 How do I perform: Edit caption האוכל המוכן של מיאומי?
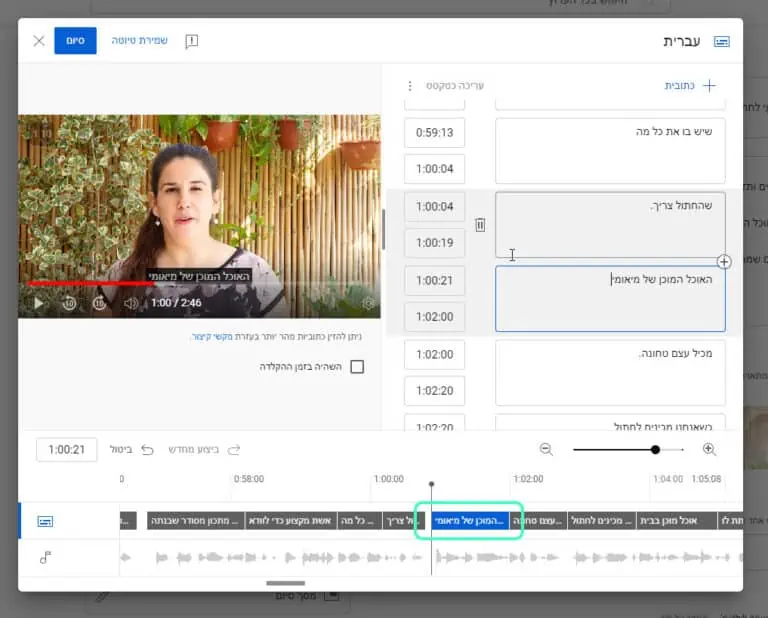click(610, 299)
